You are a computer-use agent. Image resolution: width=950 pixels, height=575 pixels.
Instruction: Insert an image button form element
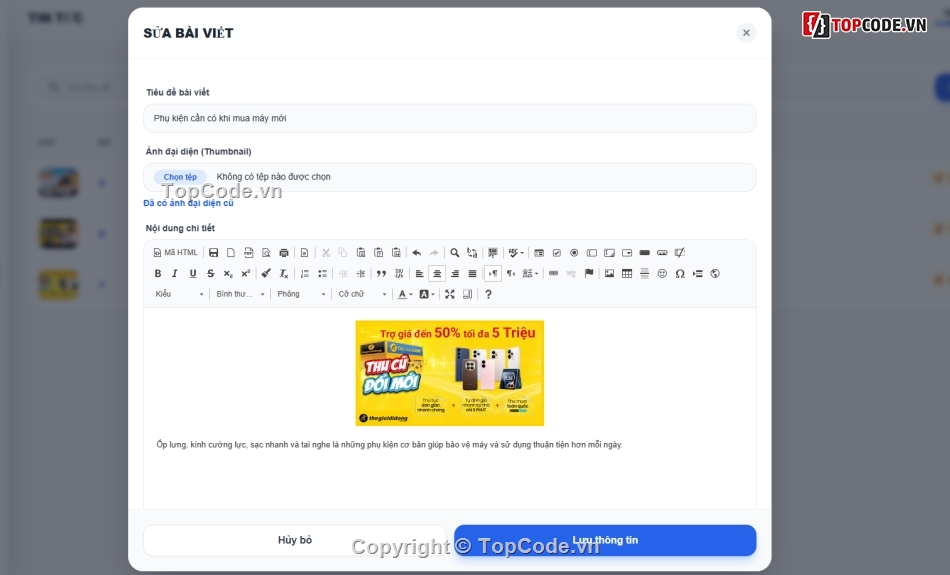point(662,253)
